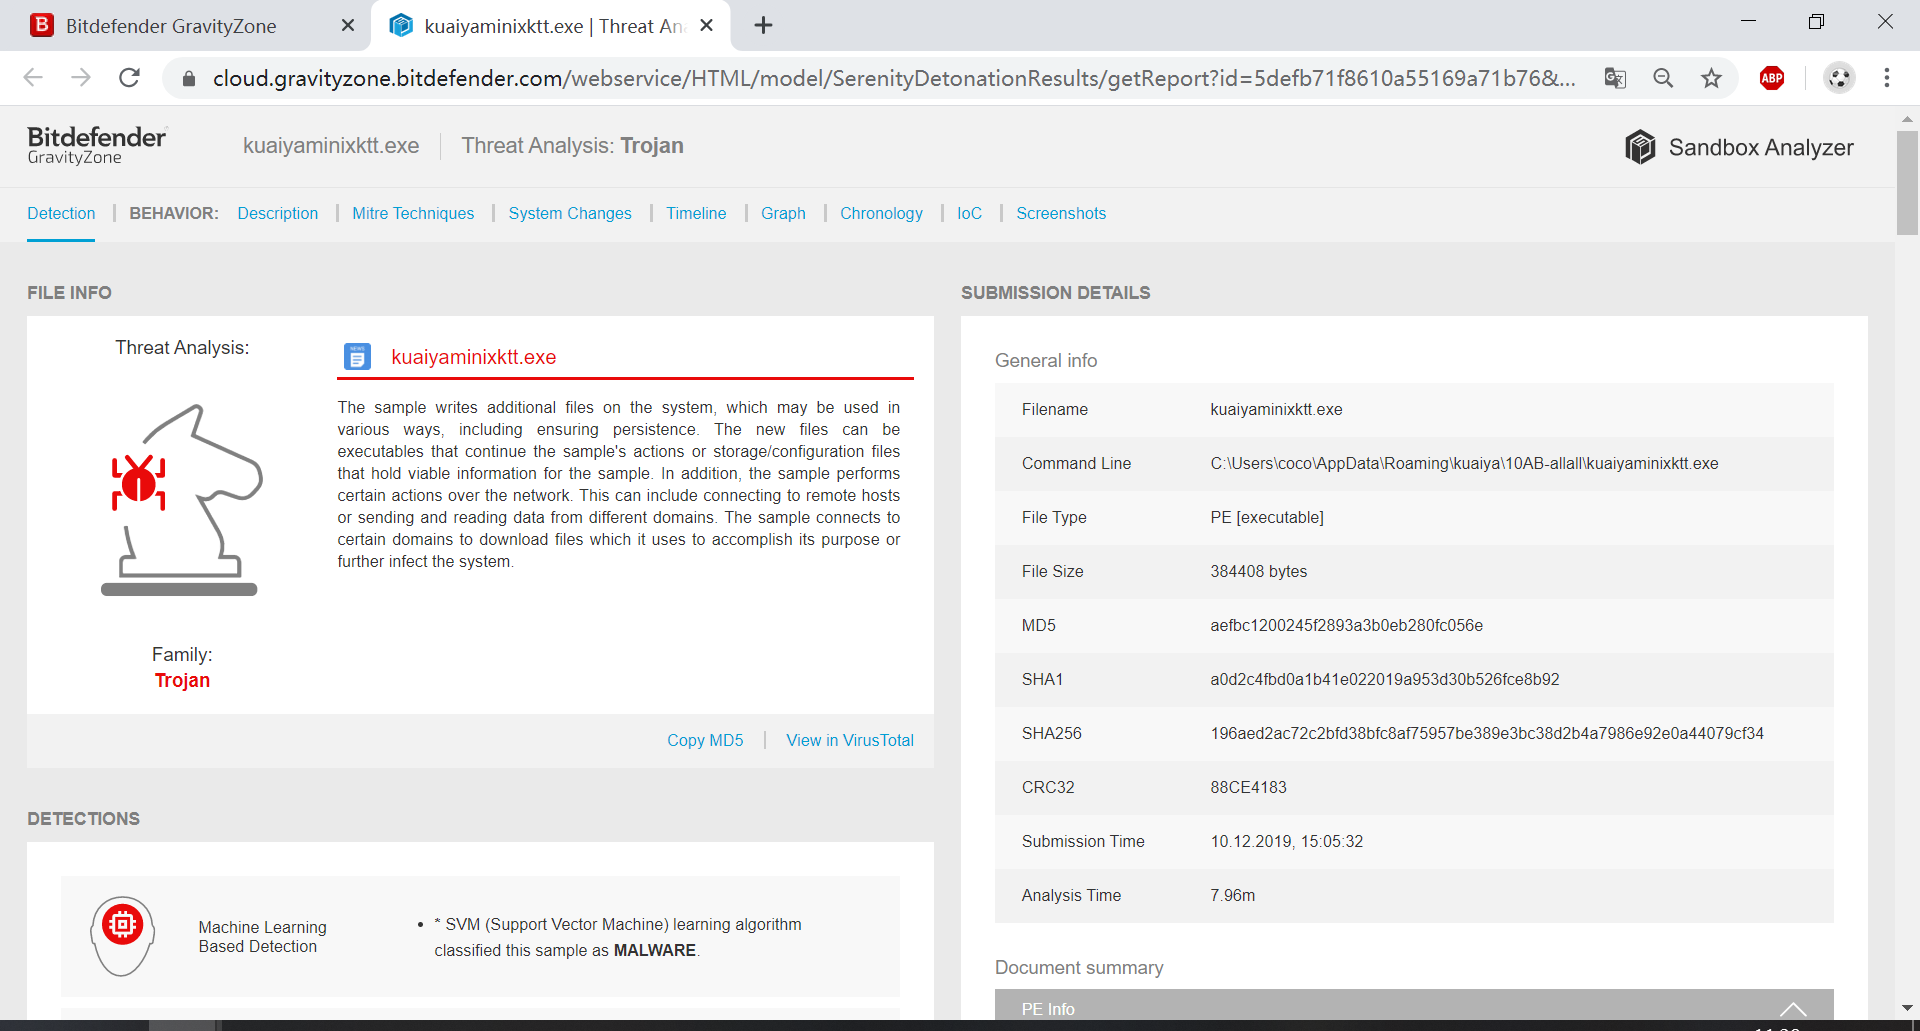Click the Machine Learning Based Detection label
Screen dimensions: 1920x1031
click(x=262, y=937)
